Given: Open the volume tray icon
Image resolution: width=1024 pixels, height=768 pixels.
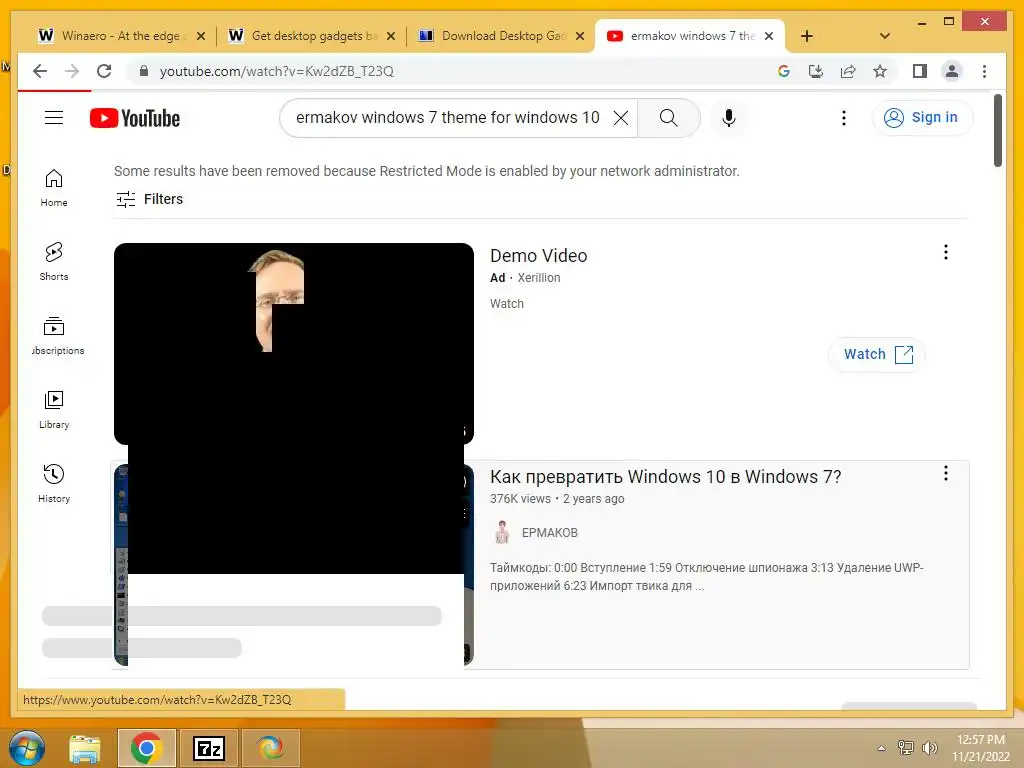Looking at the screenshot, I should [929, 748].
